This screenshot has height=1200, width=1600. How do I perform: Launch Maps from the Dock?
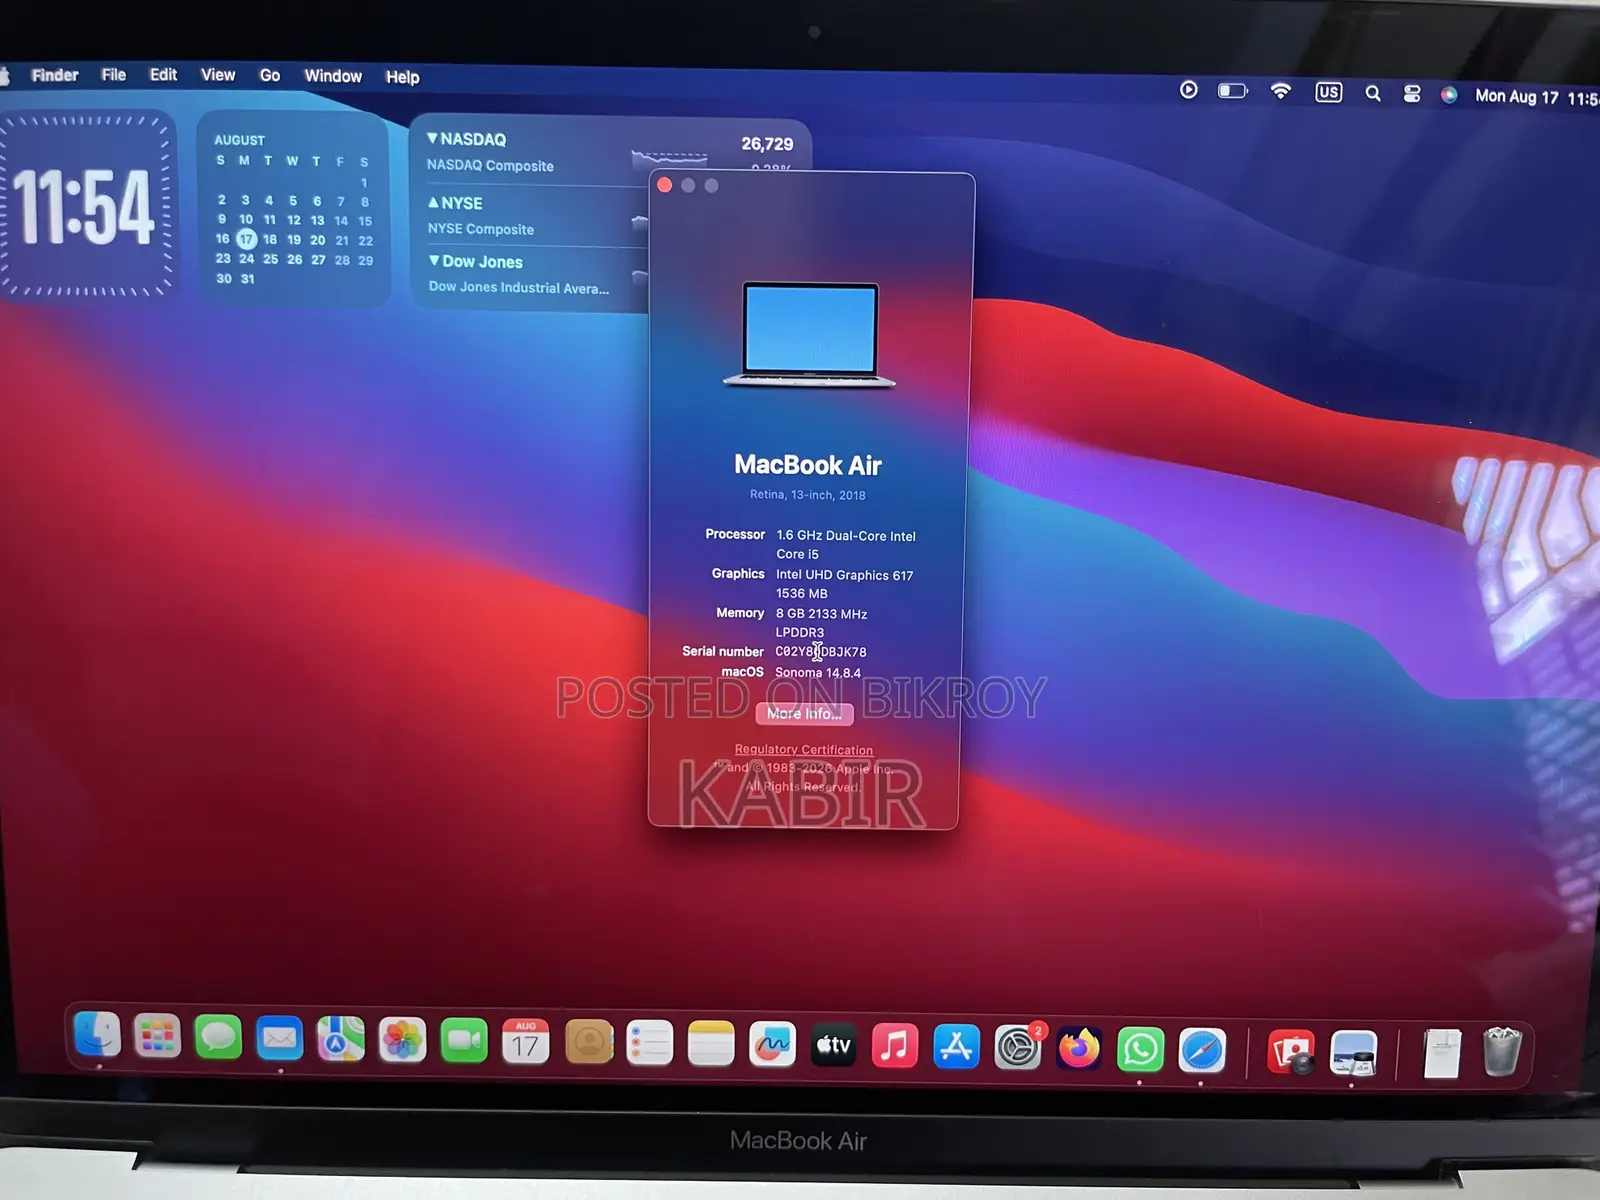[341, 1040]
